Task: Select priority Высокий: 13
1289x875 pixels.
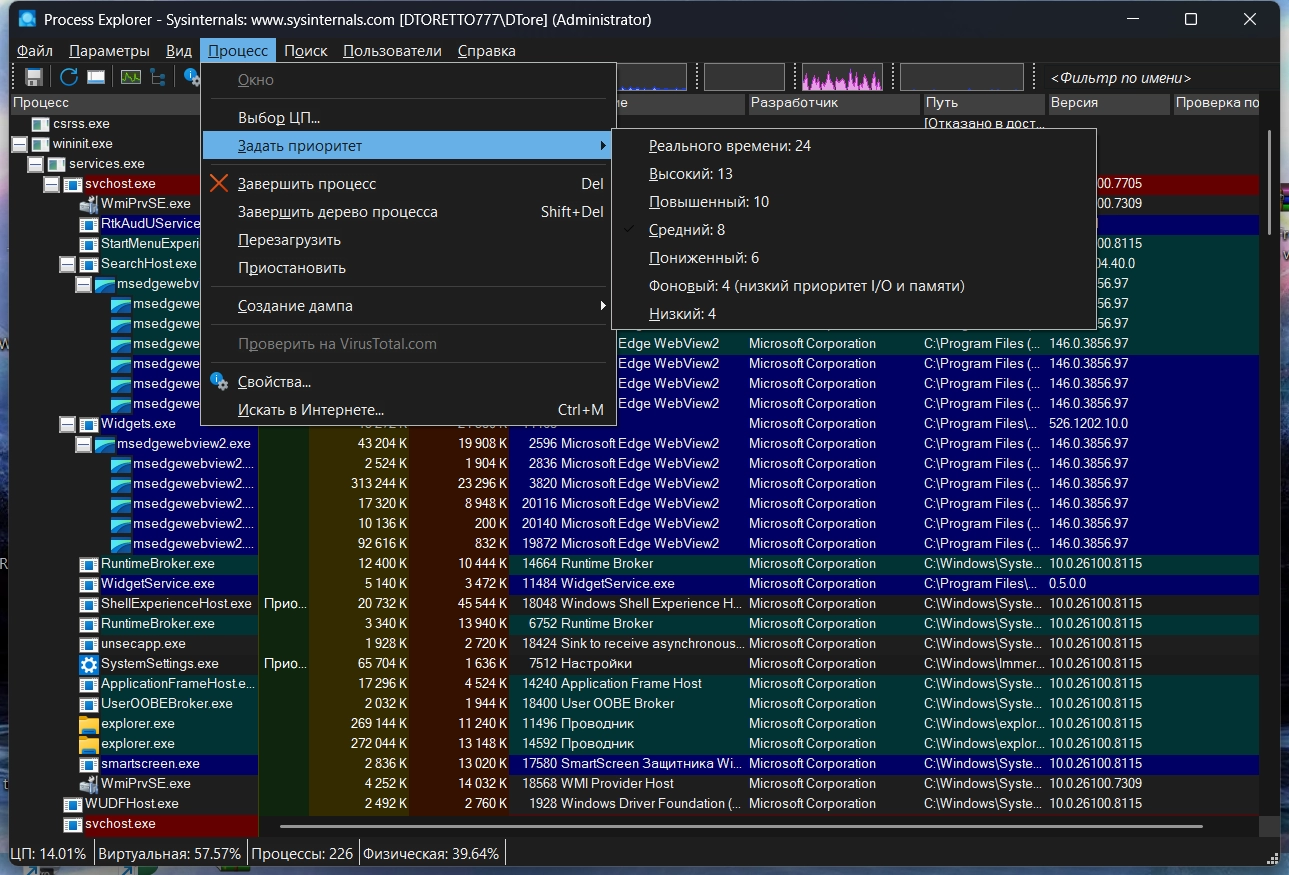Action: [691, 174]
